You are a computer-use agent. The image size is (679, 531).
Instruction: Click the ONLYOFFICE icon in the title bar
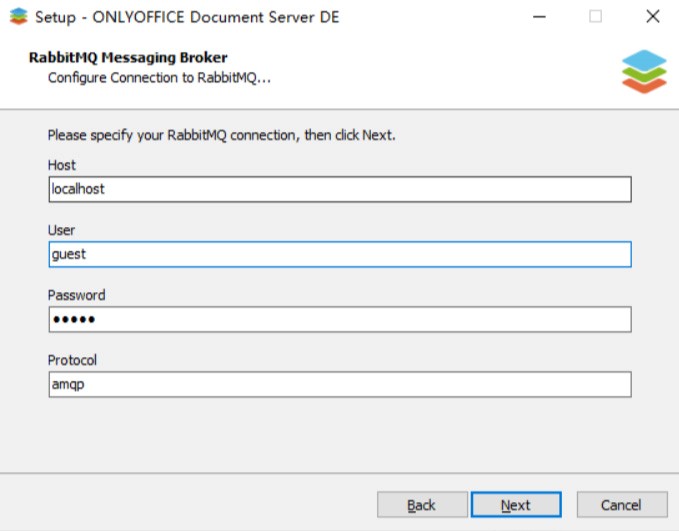pos(19,16)
